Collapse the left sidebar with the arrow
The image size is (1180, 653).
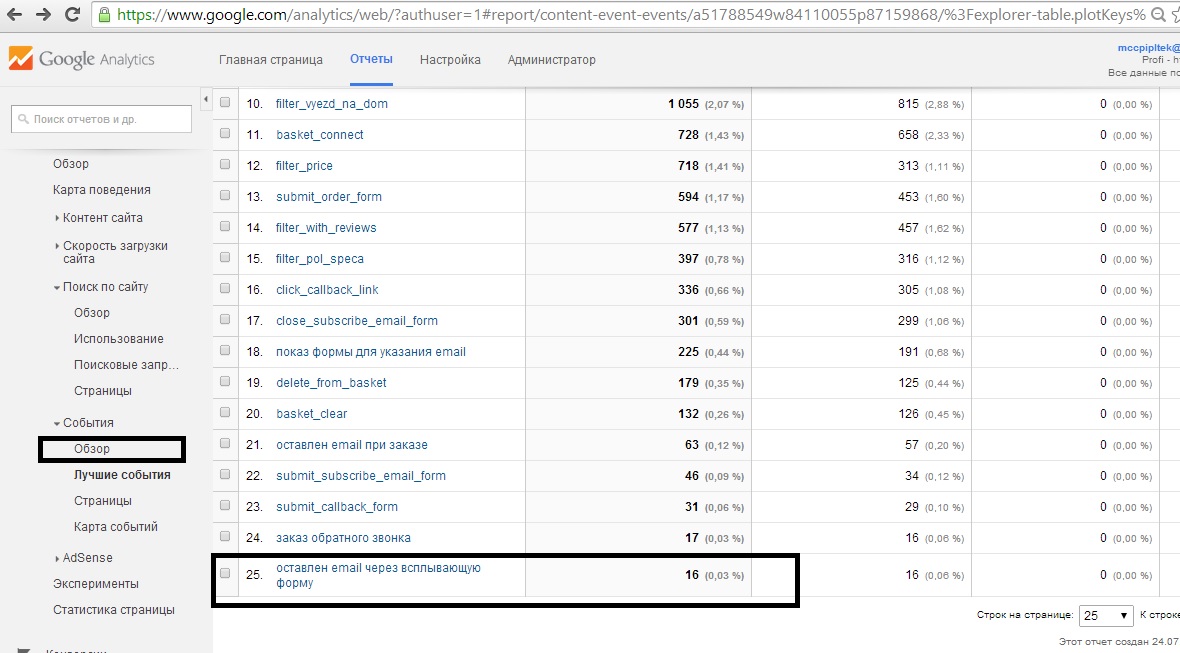205,99
